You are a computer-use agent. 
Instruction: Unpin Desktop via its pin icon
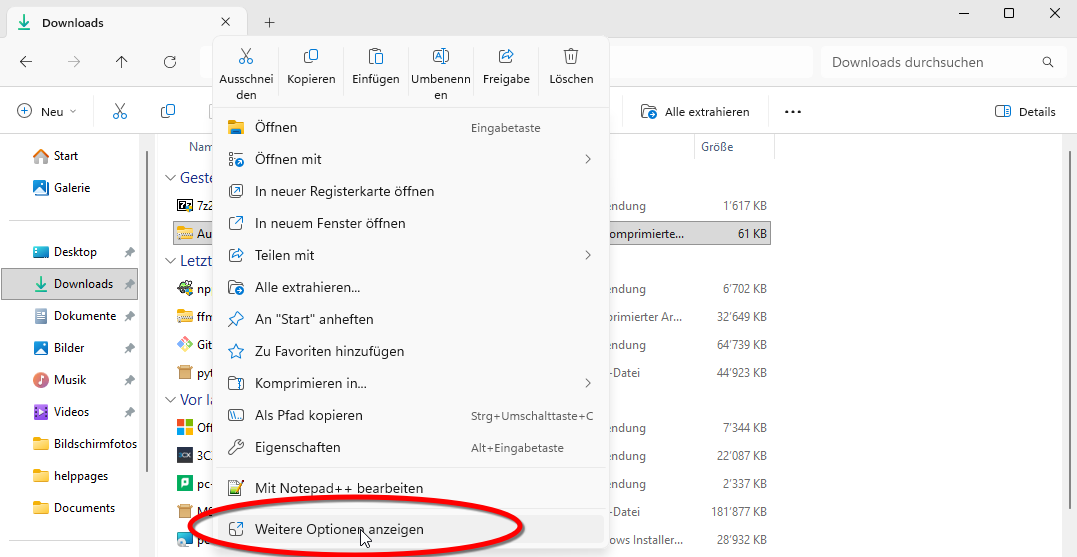click(x=129, y=252)
